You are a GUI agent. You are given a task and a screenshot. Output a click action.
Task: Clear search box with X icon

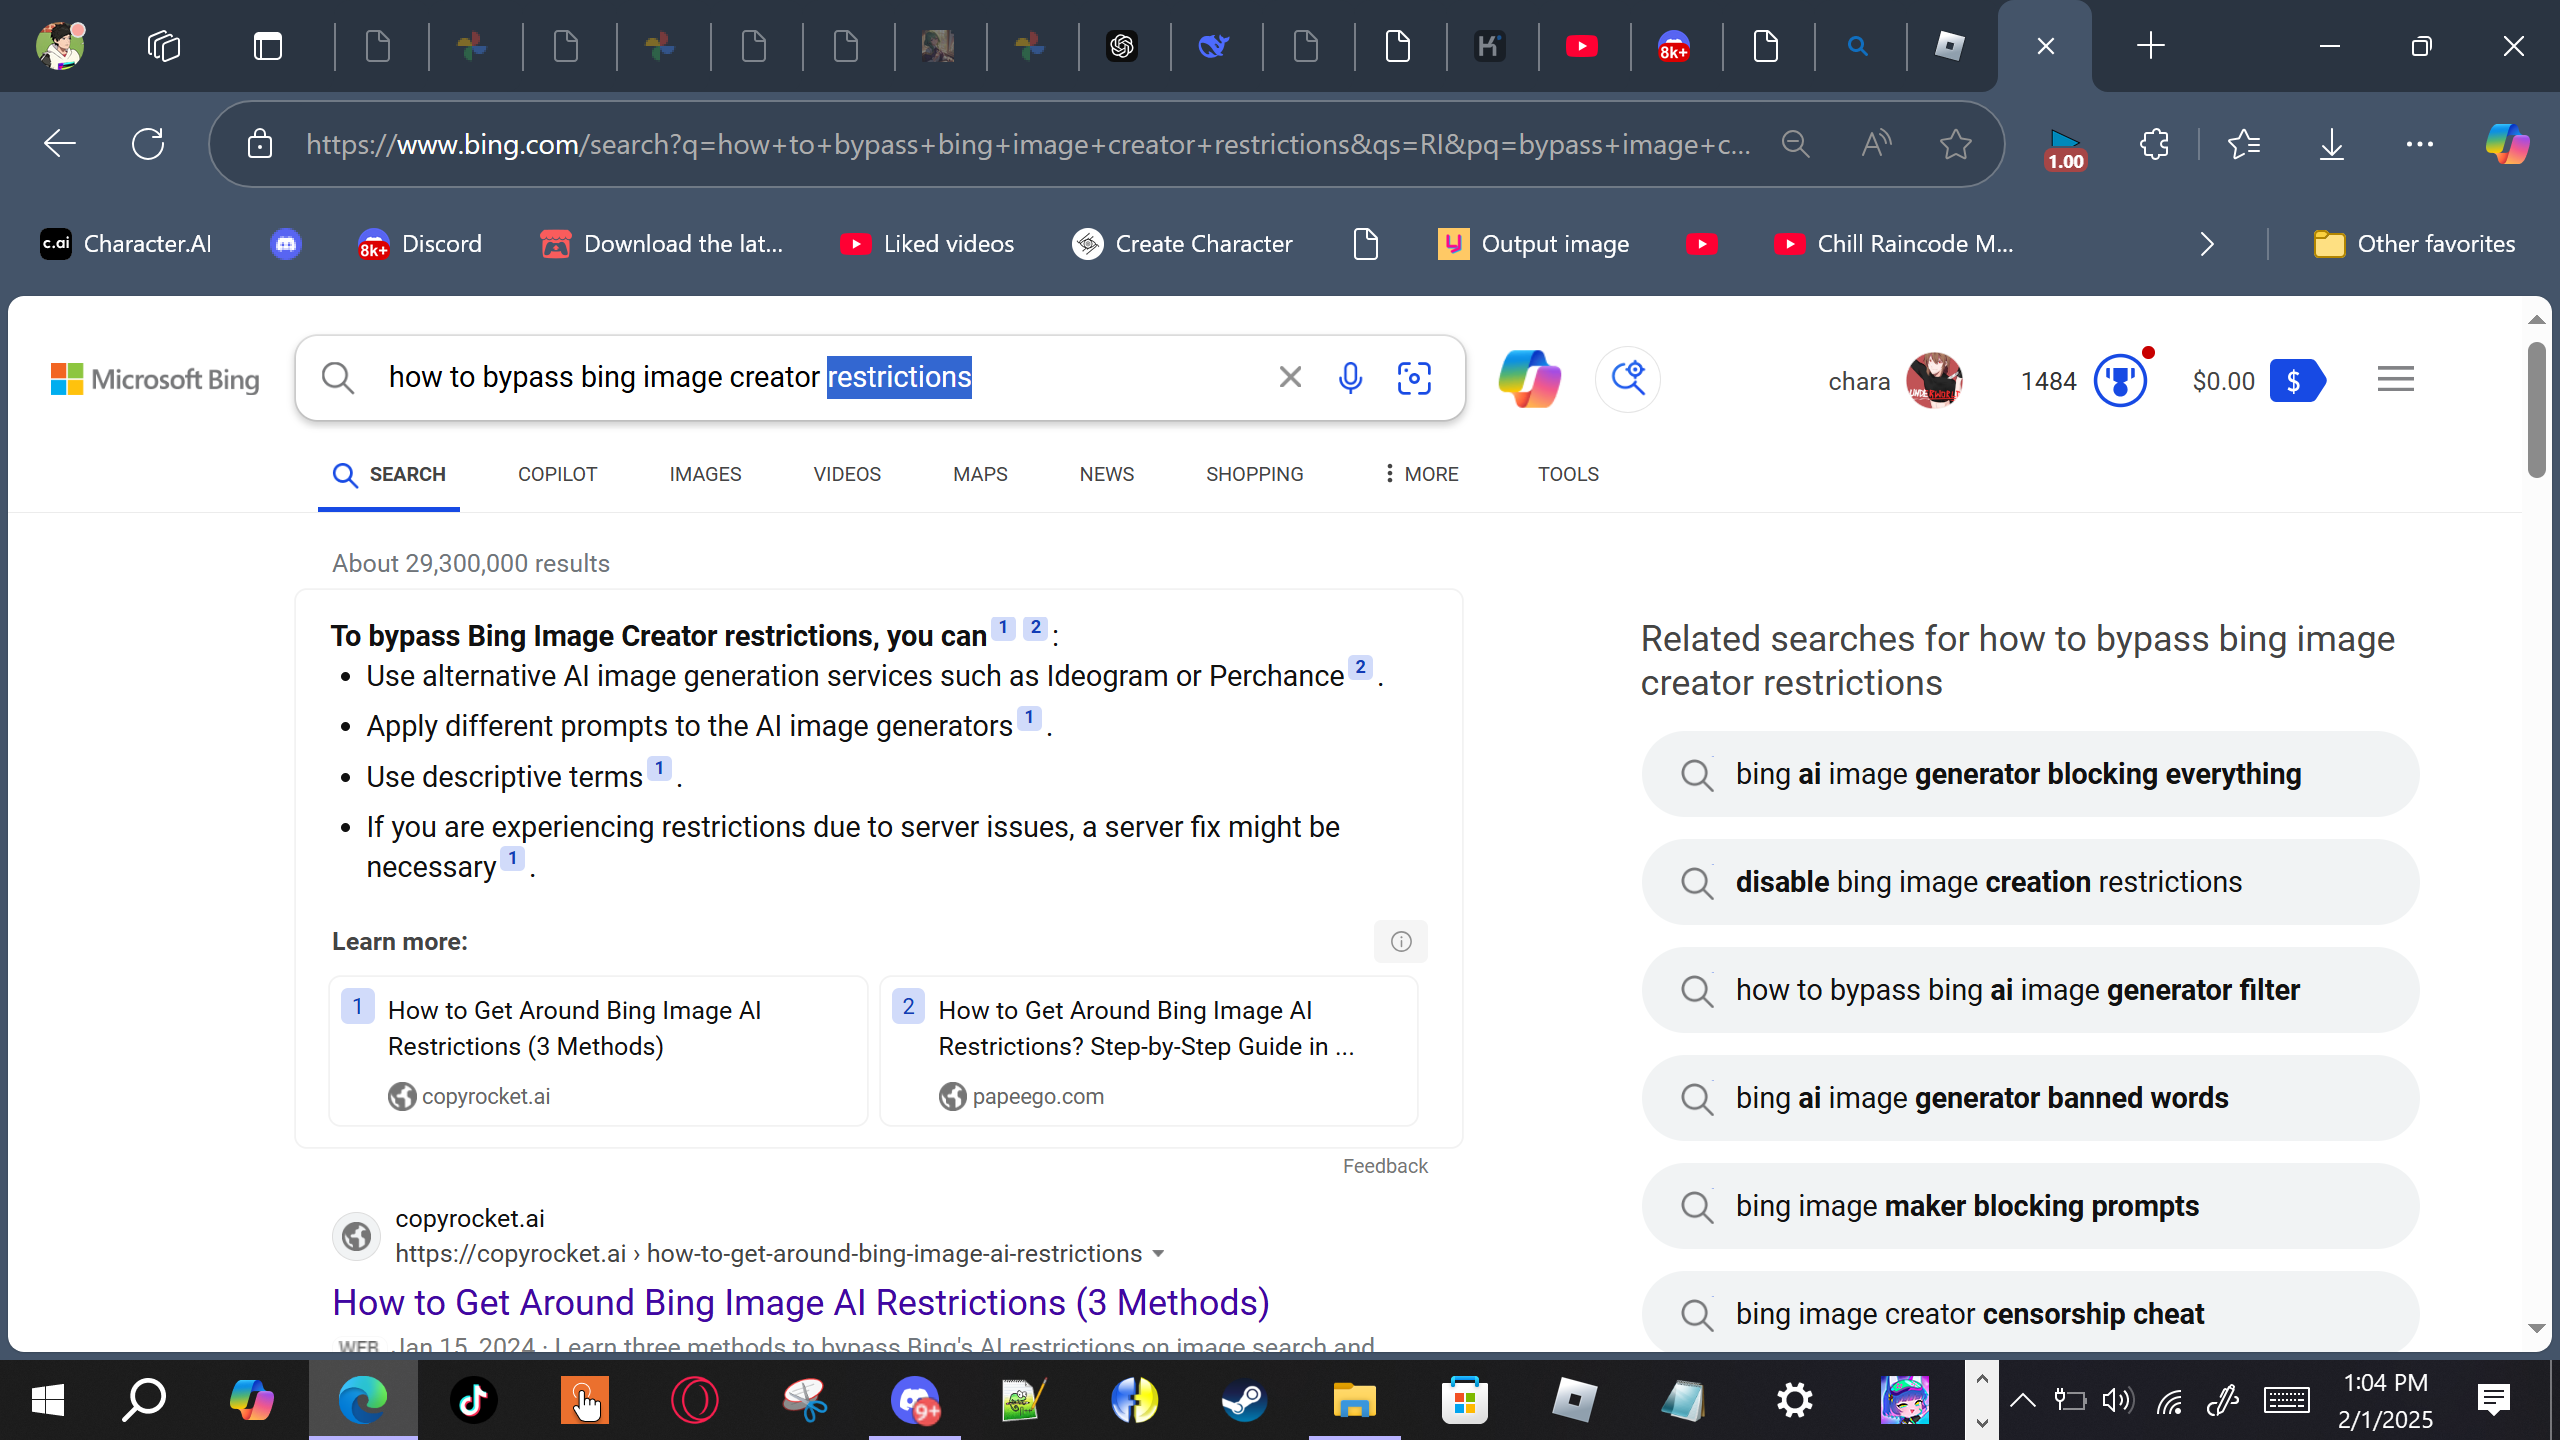point(1290,377)
